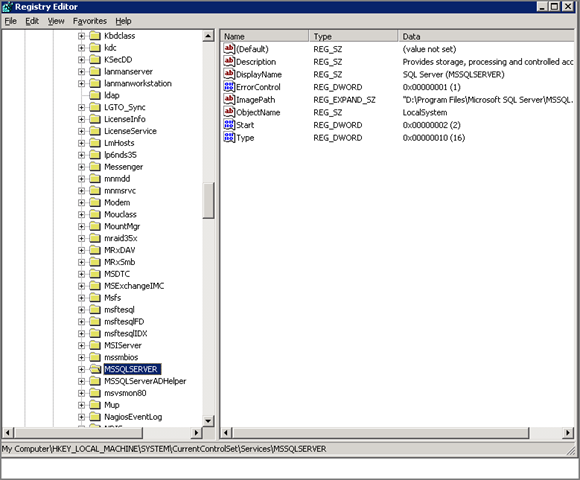Expand the MSSQLSERVER key
Image resolution: width=580 pixels, height=480 pixels.
[81, 369]
